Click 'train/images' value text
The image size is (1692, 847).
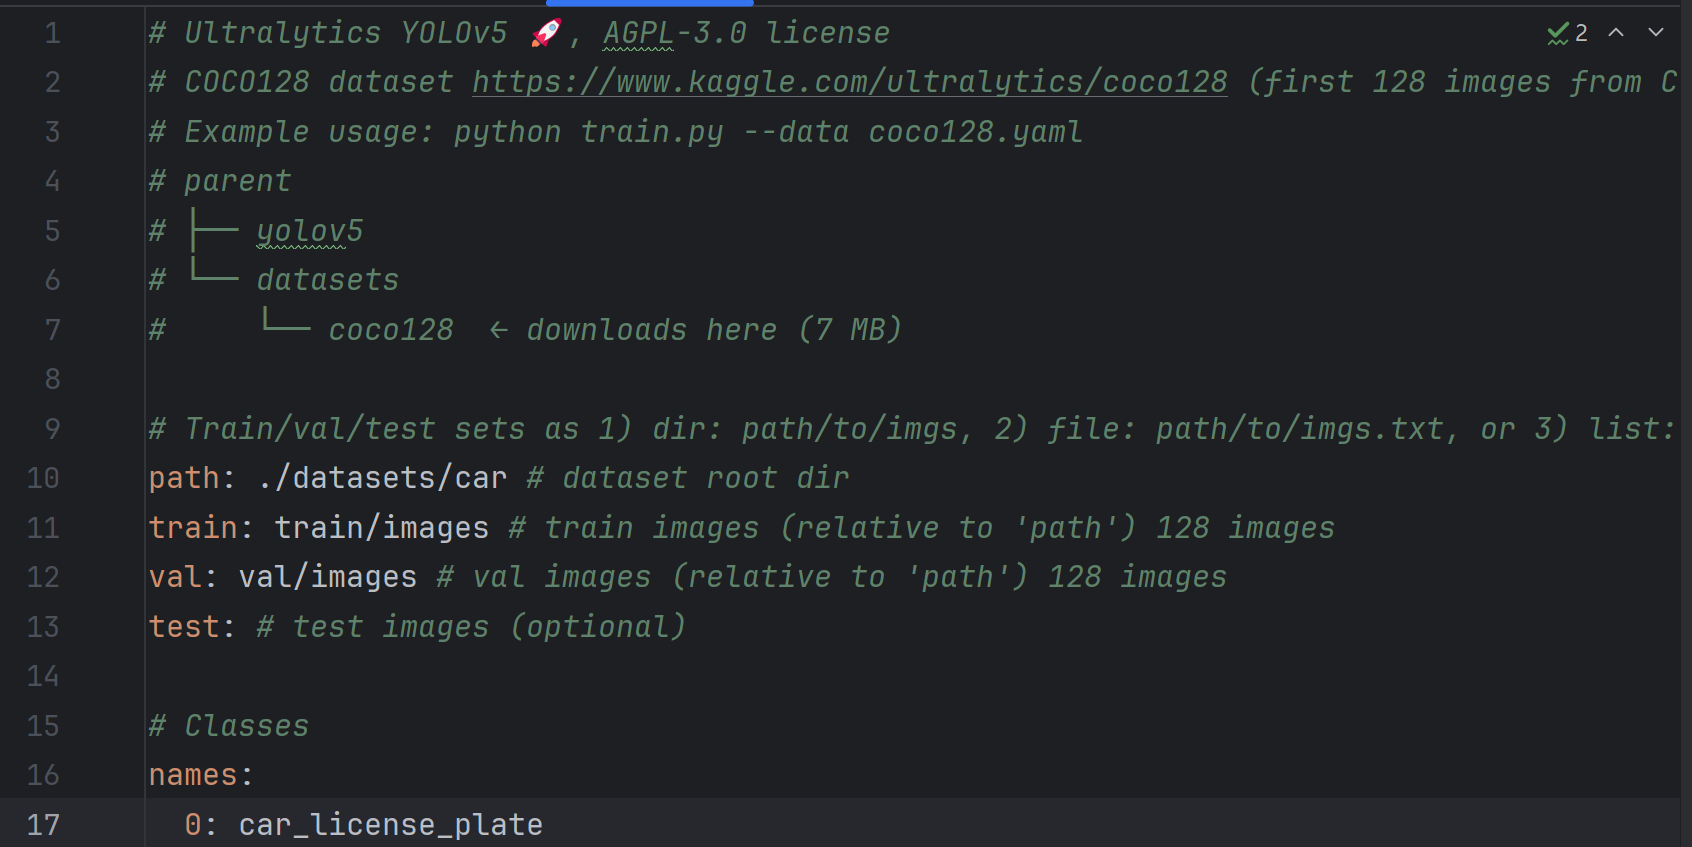point(382,527)
